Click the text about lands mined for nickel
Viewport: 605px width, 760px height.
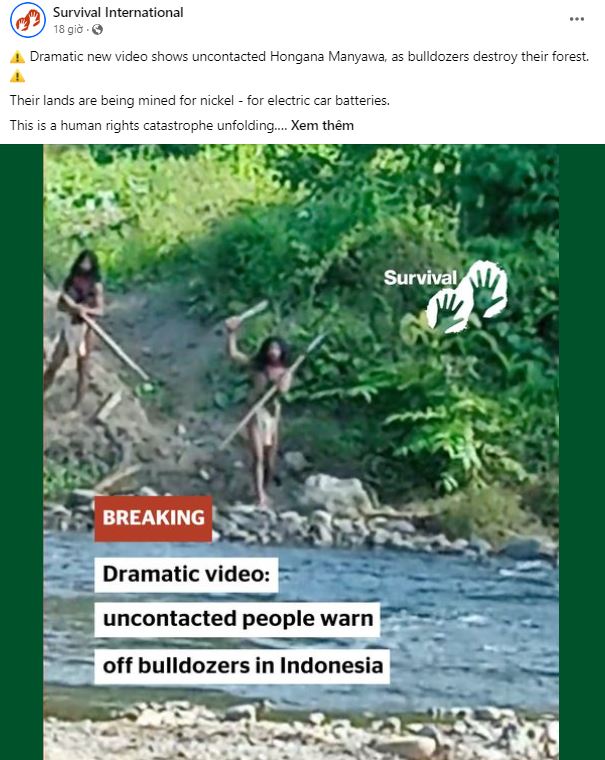tap(200, 100)
